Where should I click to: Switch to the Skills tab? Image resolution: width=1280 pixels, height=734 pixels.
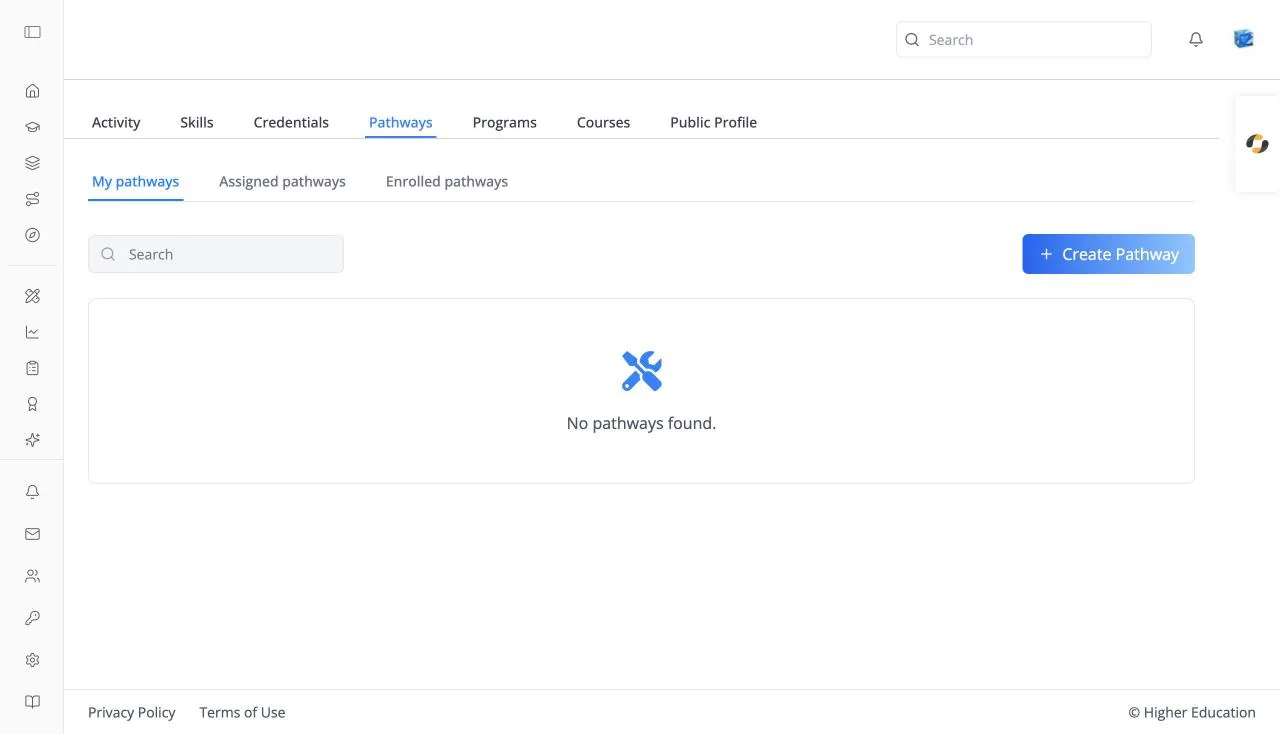coord(197,122)
